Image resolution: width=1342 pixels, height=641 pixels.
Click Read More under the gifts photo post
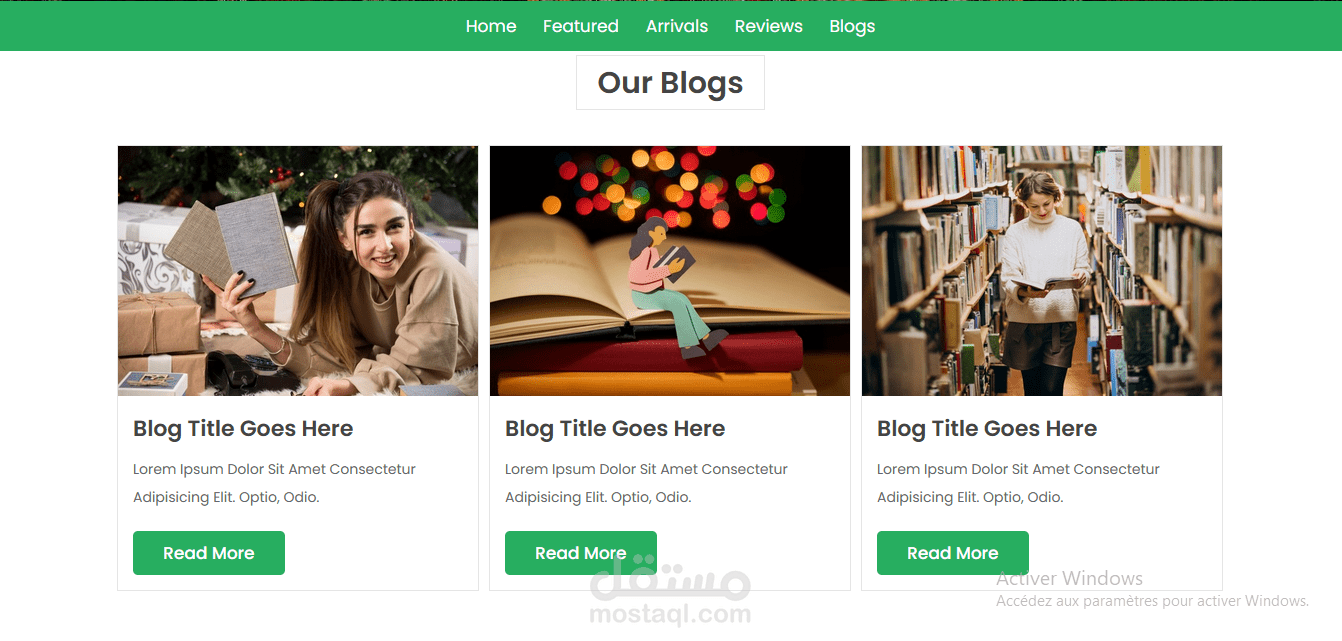pos(209,553)
